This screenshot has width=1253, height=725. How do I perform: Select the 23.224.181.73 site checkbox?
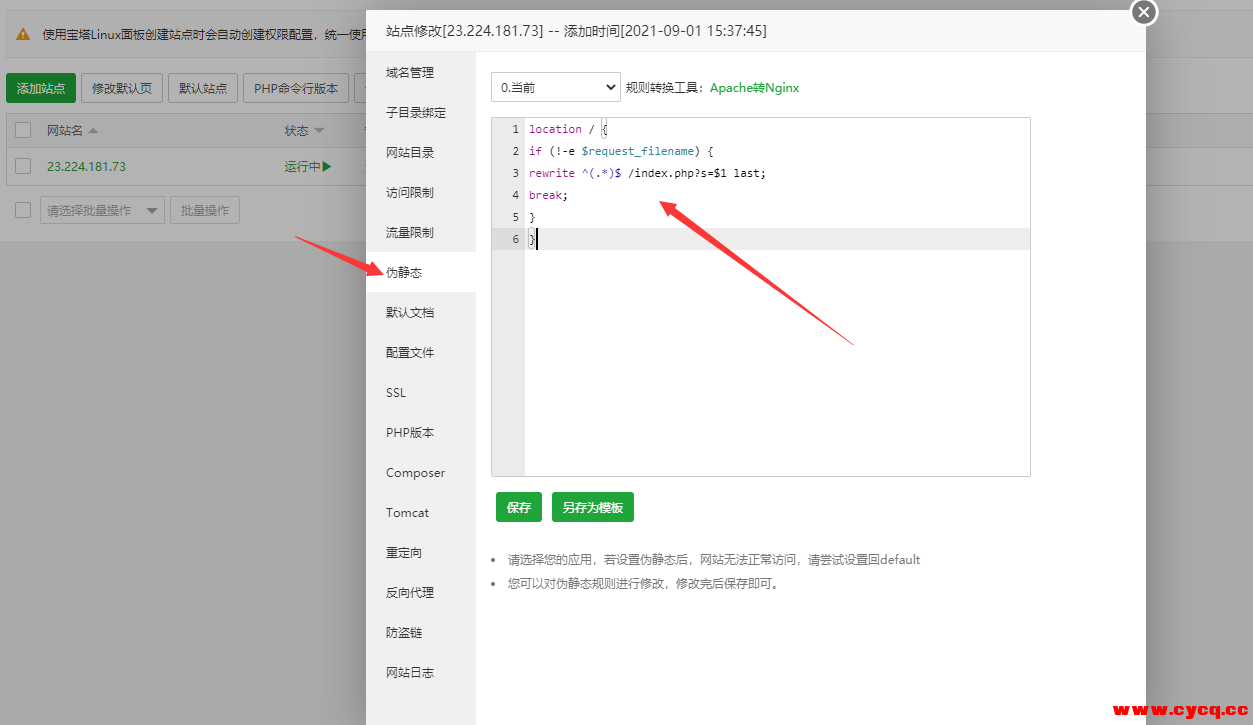click(23, 166)
